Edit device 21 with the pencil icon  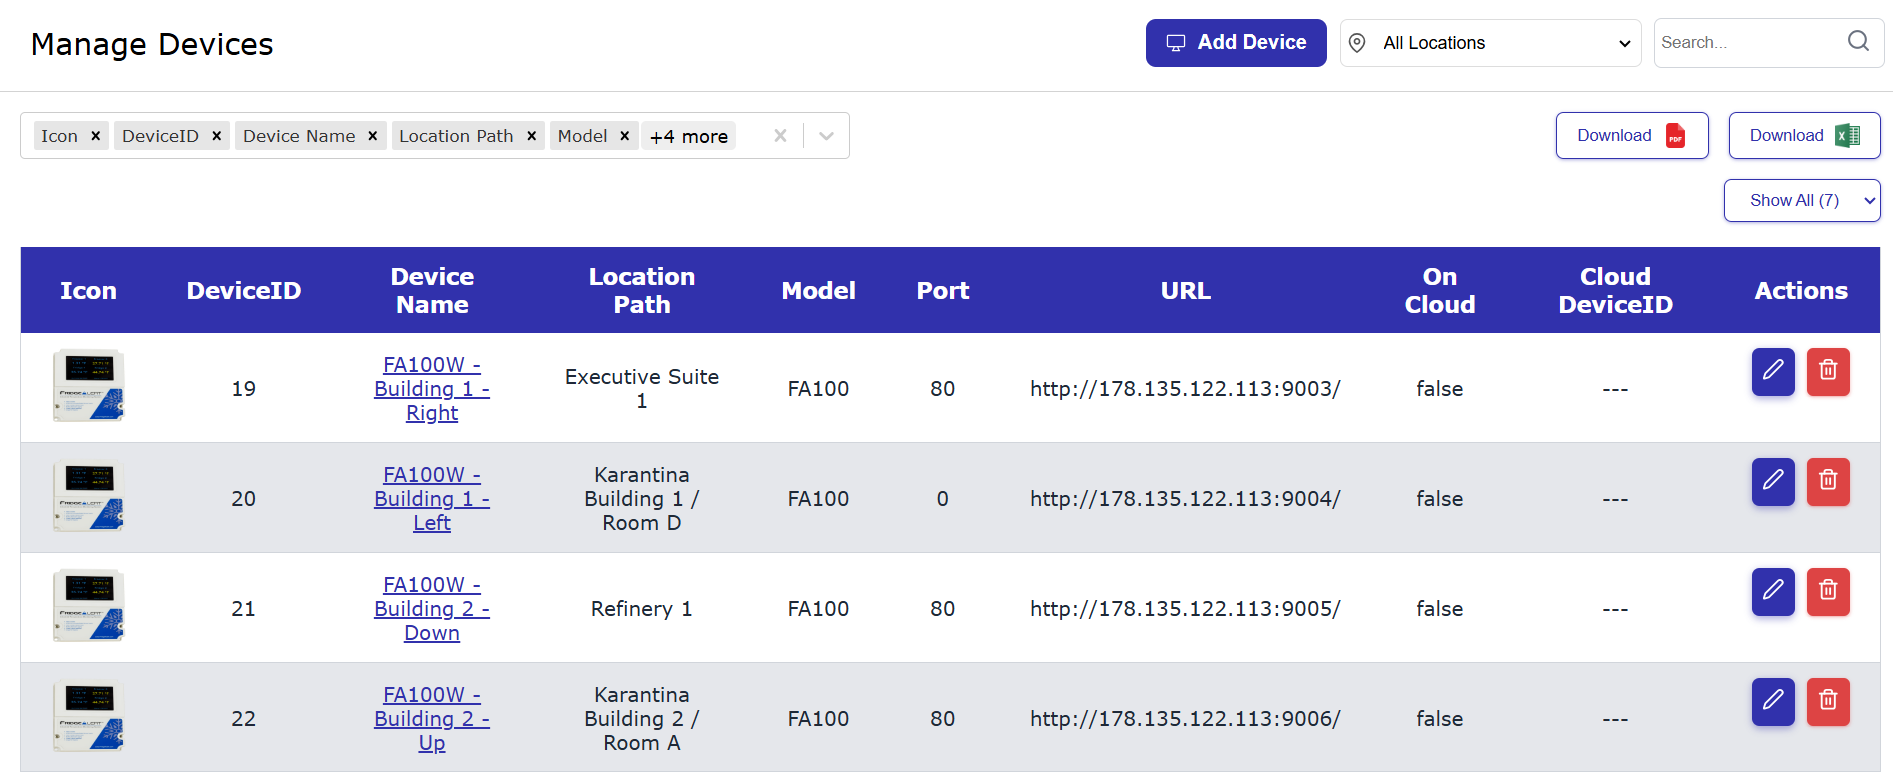pyautogui.click(x=1772, y=591)
